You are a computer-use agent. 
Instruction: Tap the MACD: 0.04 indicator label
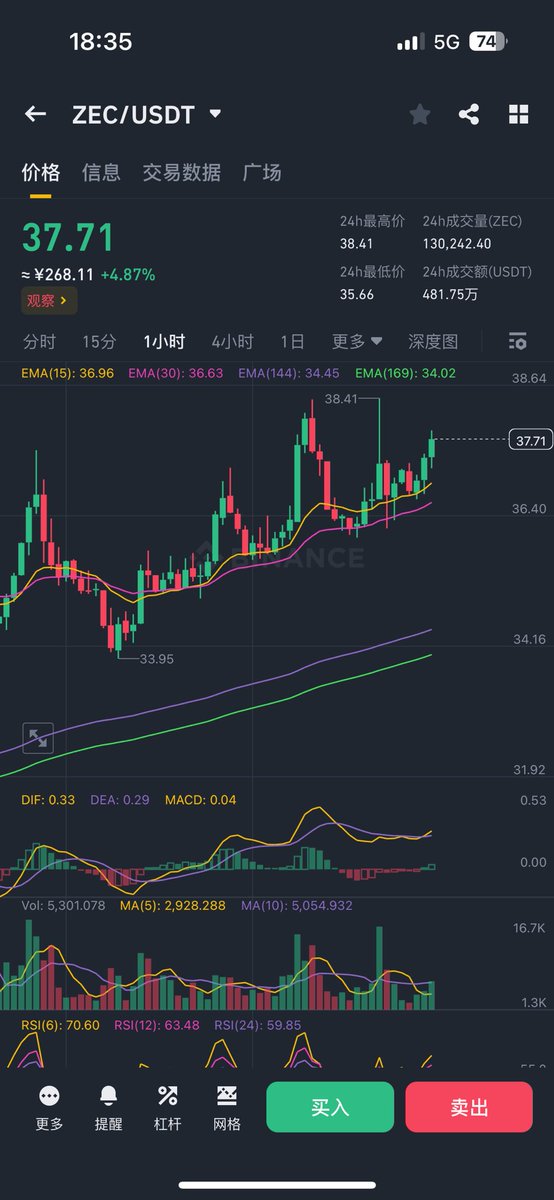201,800
